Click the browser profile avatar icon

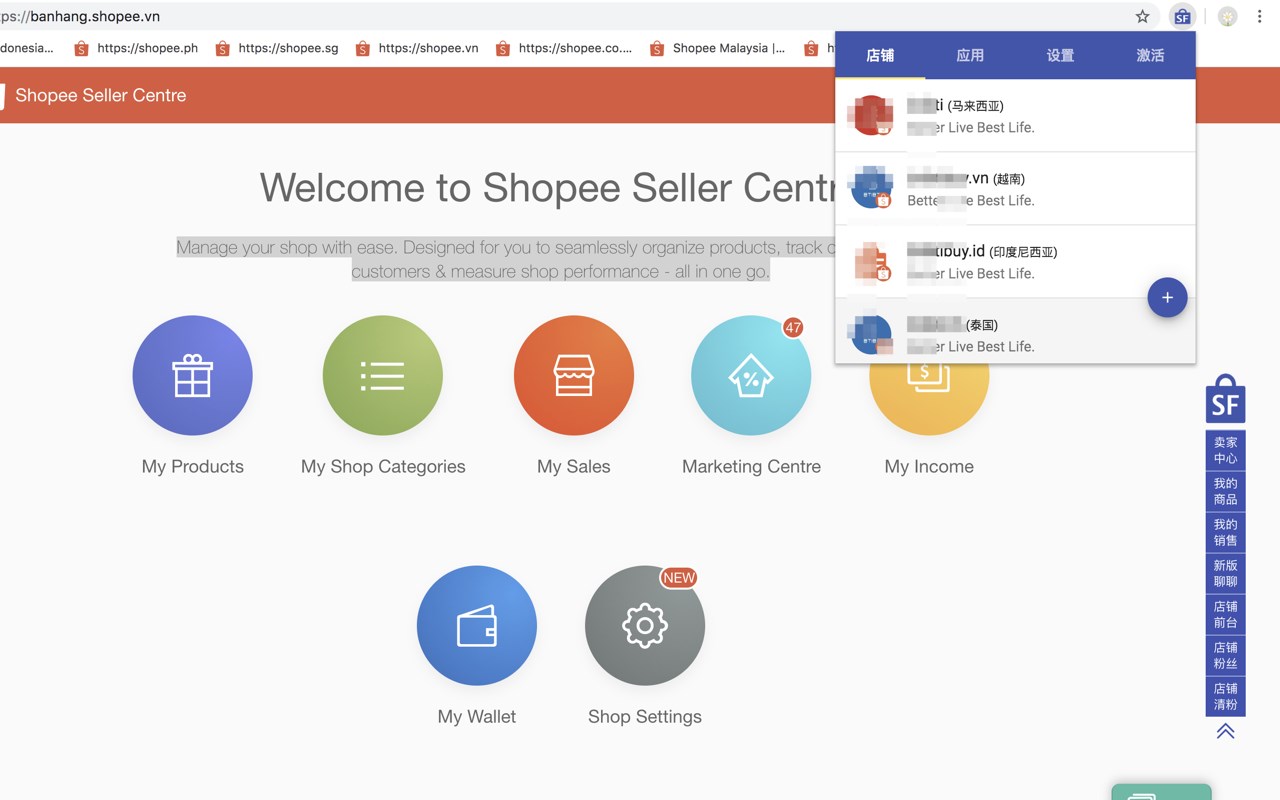(1227, 16)
